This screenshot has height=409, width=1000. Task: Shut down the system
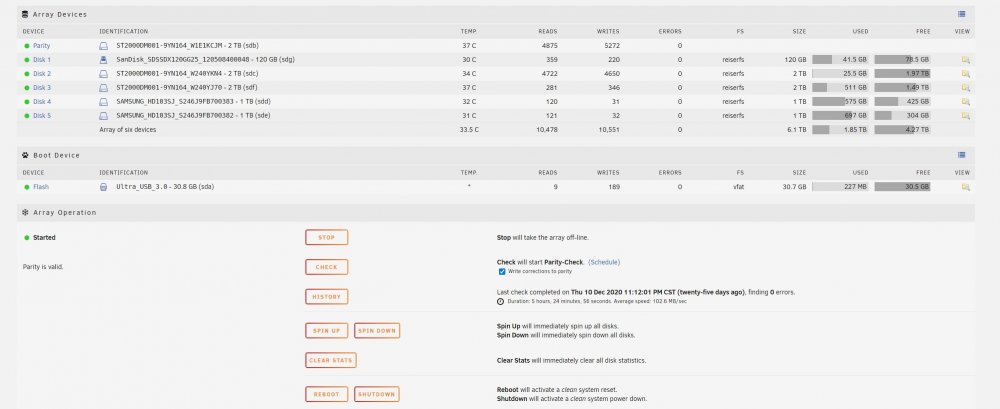coord(377,394)
